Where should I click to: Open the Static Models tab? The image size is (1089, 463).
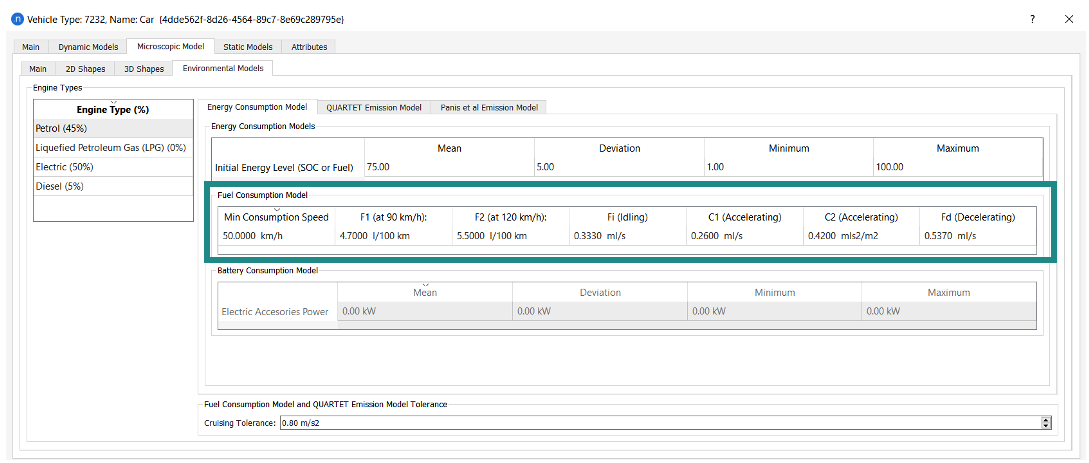tap(248, 47)
